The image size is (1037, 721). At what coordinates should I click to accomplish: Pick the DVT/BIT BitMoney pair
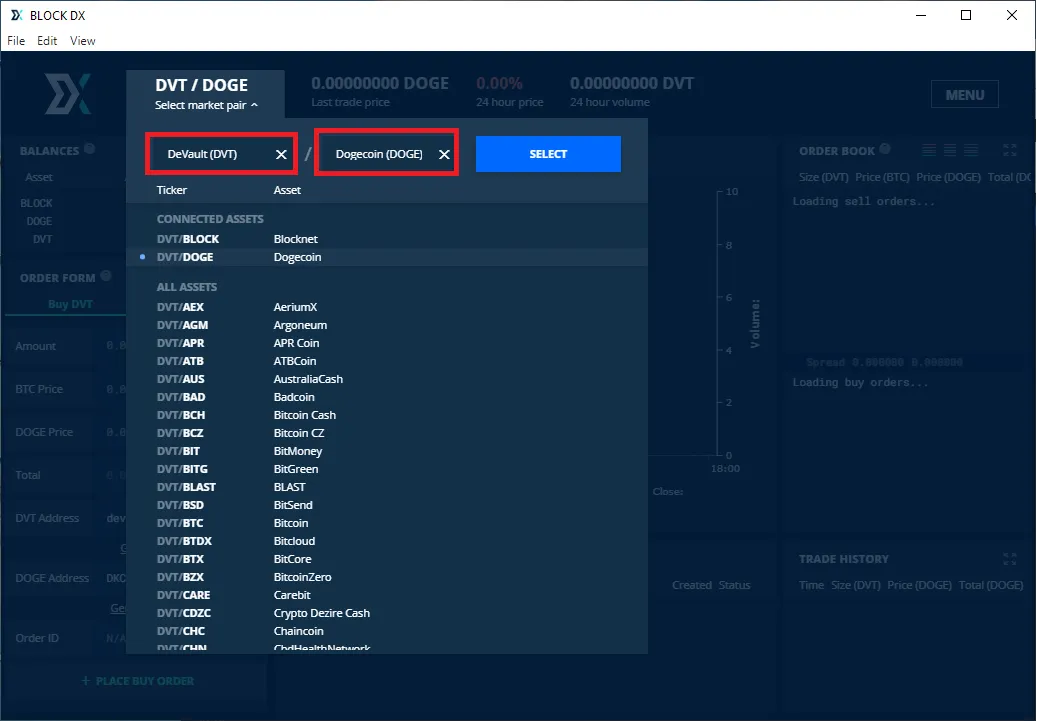[x=387, y=450]
